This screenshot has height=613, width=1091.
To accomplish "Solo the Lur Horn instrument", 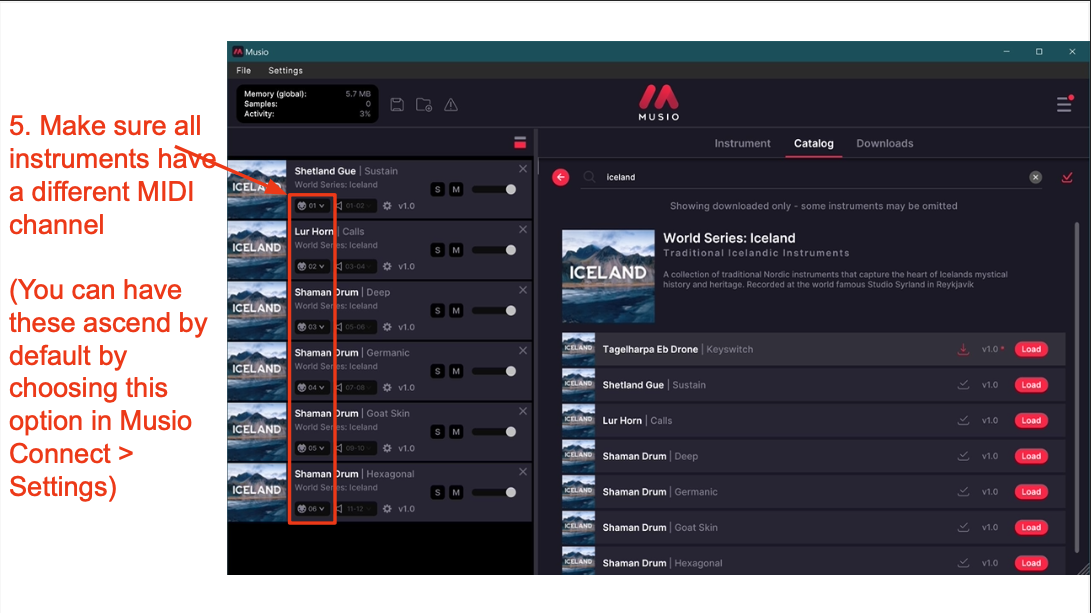I will pyautogui.click(x=437, y=250).
